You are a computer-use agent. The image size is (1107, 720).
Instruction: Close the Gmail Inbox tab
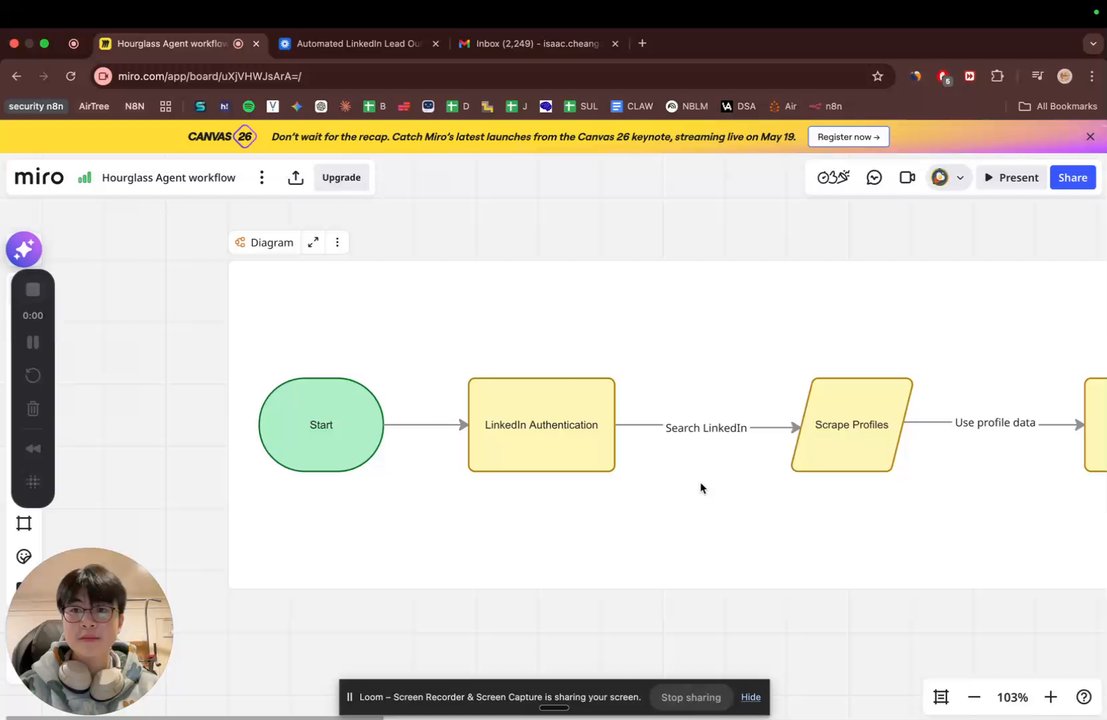[x=615, y=44]
